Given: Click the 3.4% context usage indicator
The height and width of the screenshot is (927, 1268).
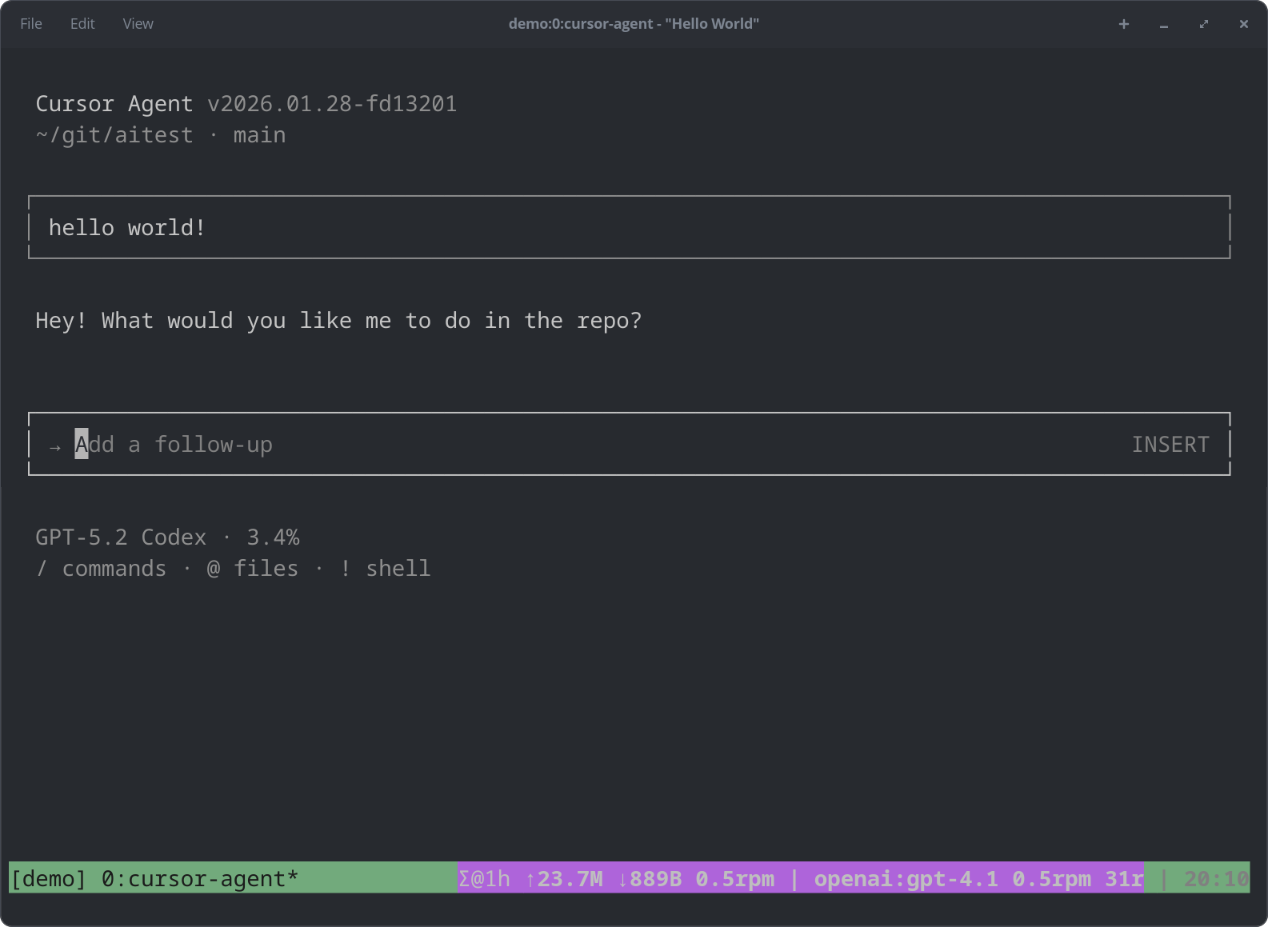Looking at the screenshot, I should 273,537.
